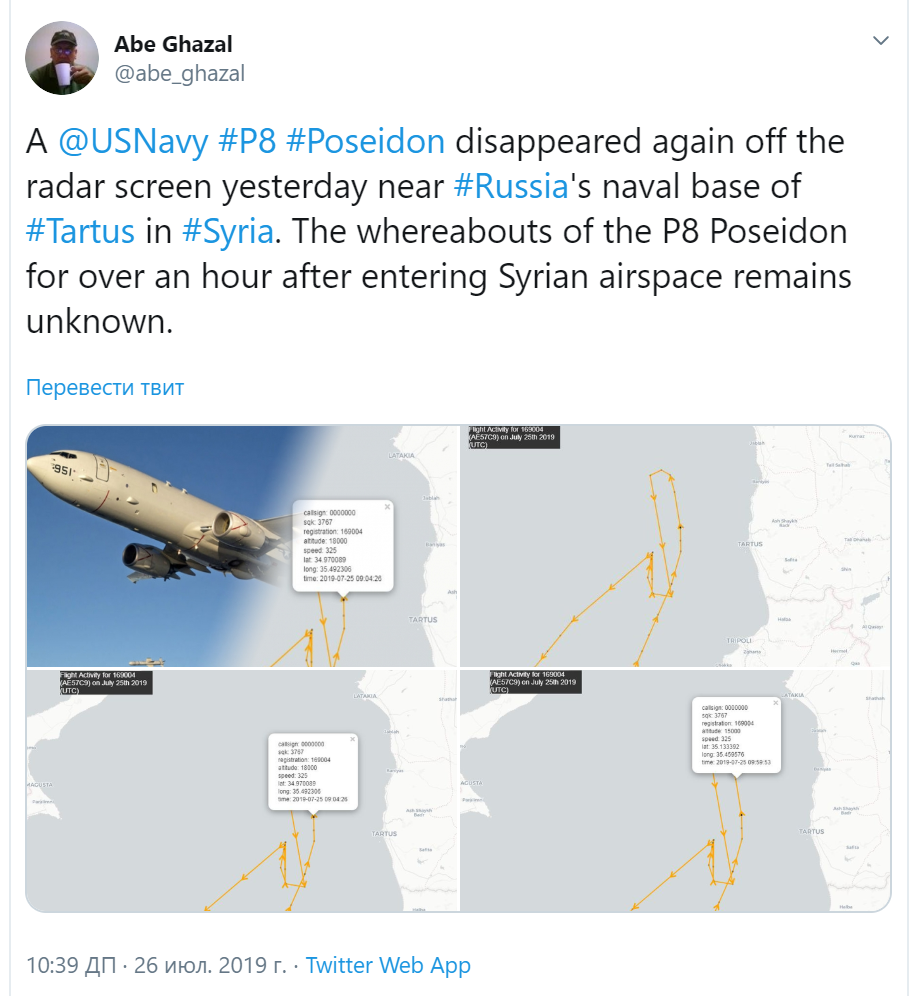Go to the #Syria hashtag

pos(229,231)
